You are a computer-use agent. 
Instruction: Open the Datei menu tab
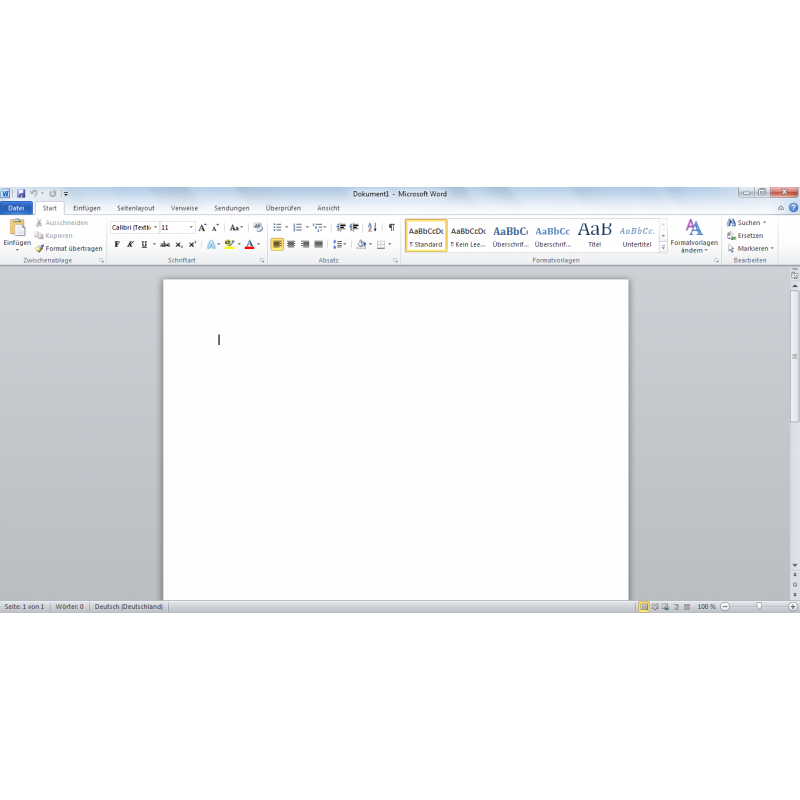pos(16,208)
